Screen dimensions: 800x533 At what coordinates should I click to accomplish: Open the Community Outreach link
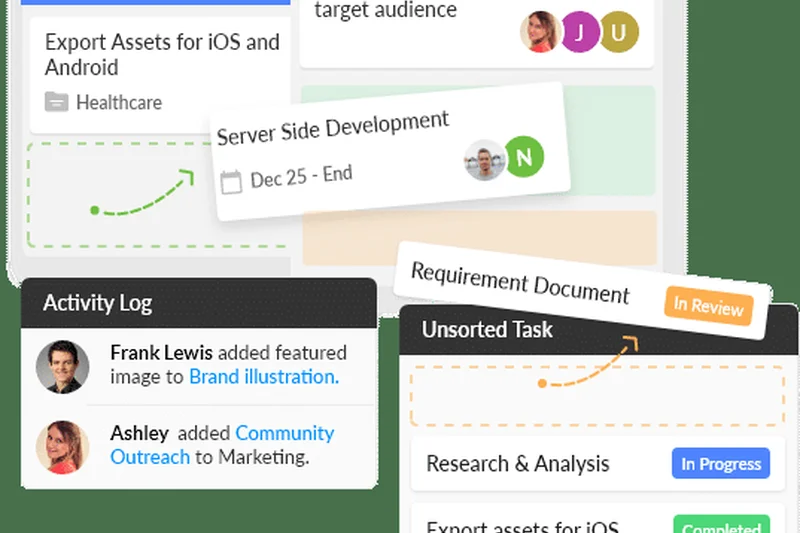(284, 433)
